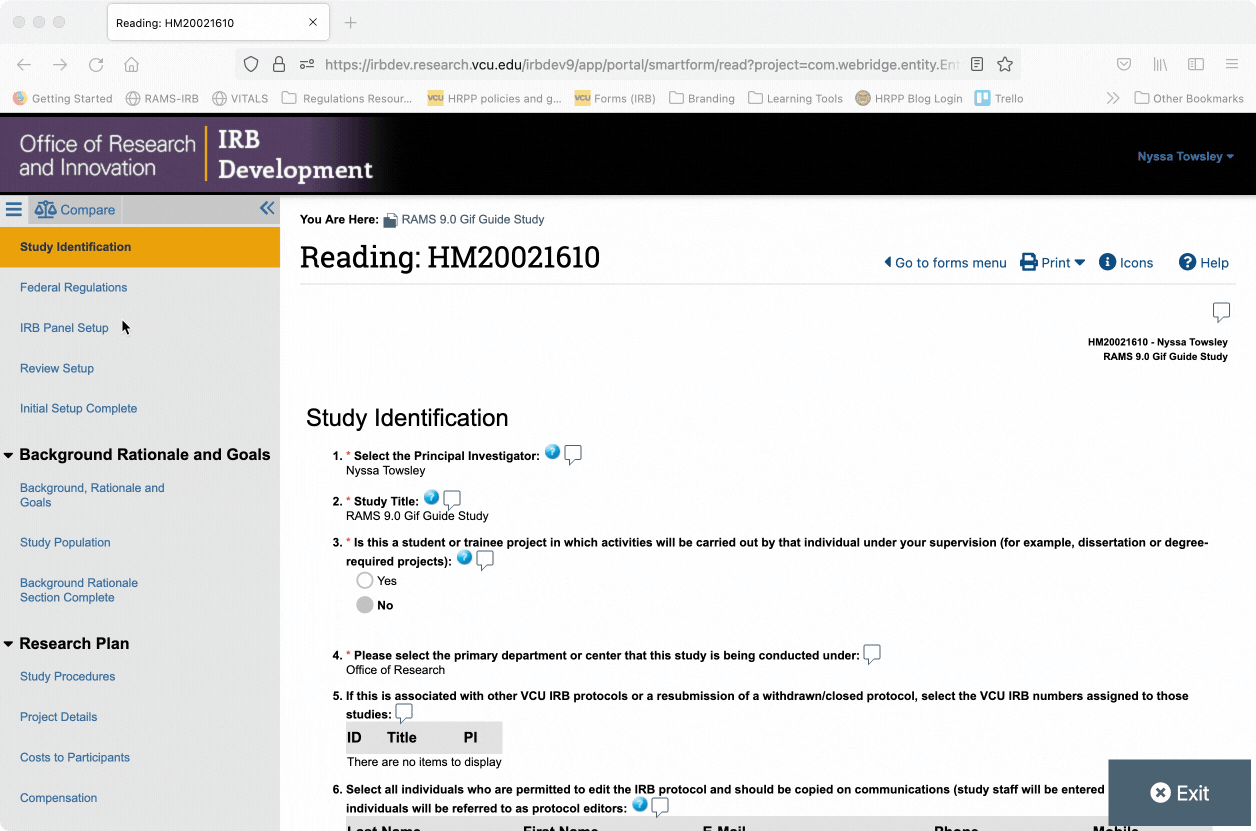
Task: Select No for student or trainee project
Action: point(365,605)
